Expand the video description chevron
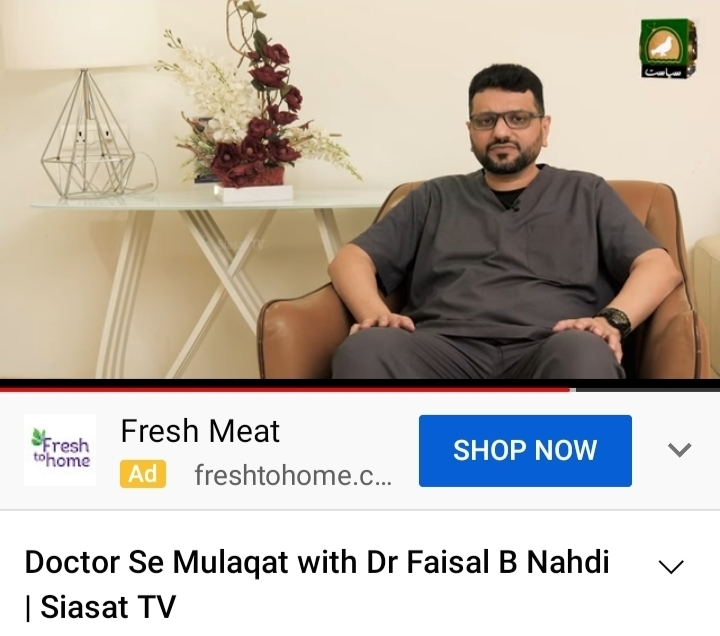 pyautogui.click(x=671, y=566)
